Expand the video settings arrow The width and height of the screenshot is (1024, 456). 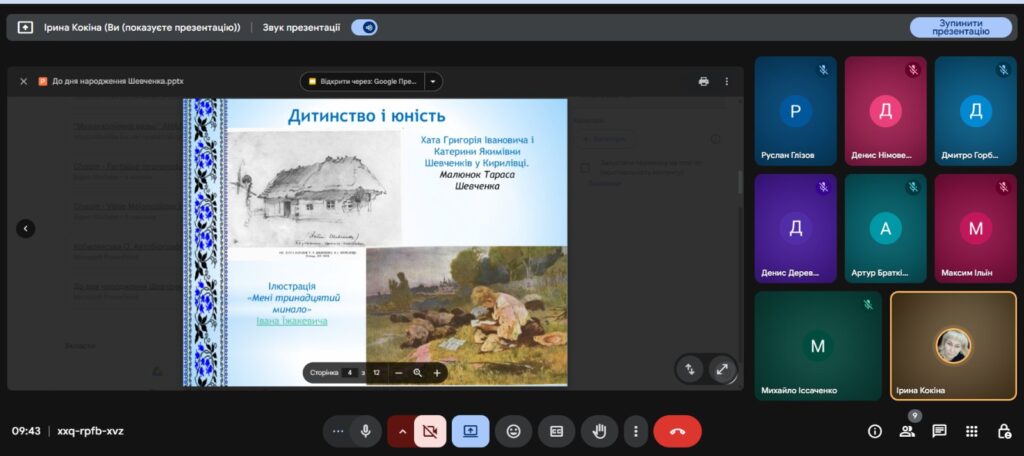click(402, 431)
